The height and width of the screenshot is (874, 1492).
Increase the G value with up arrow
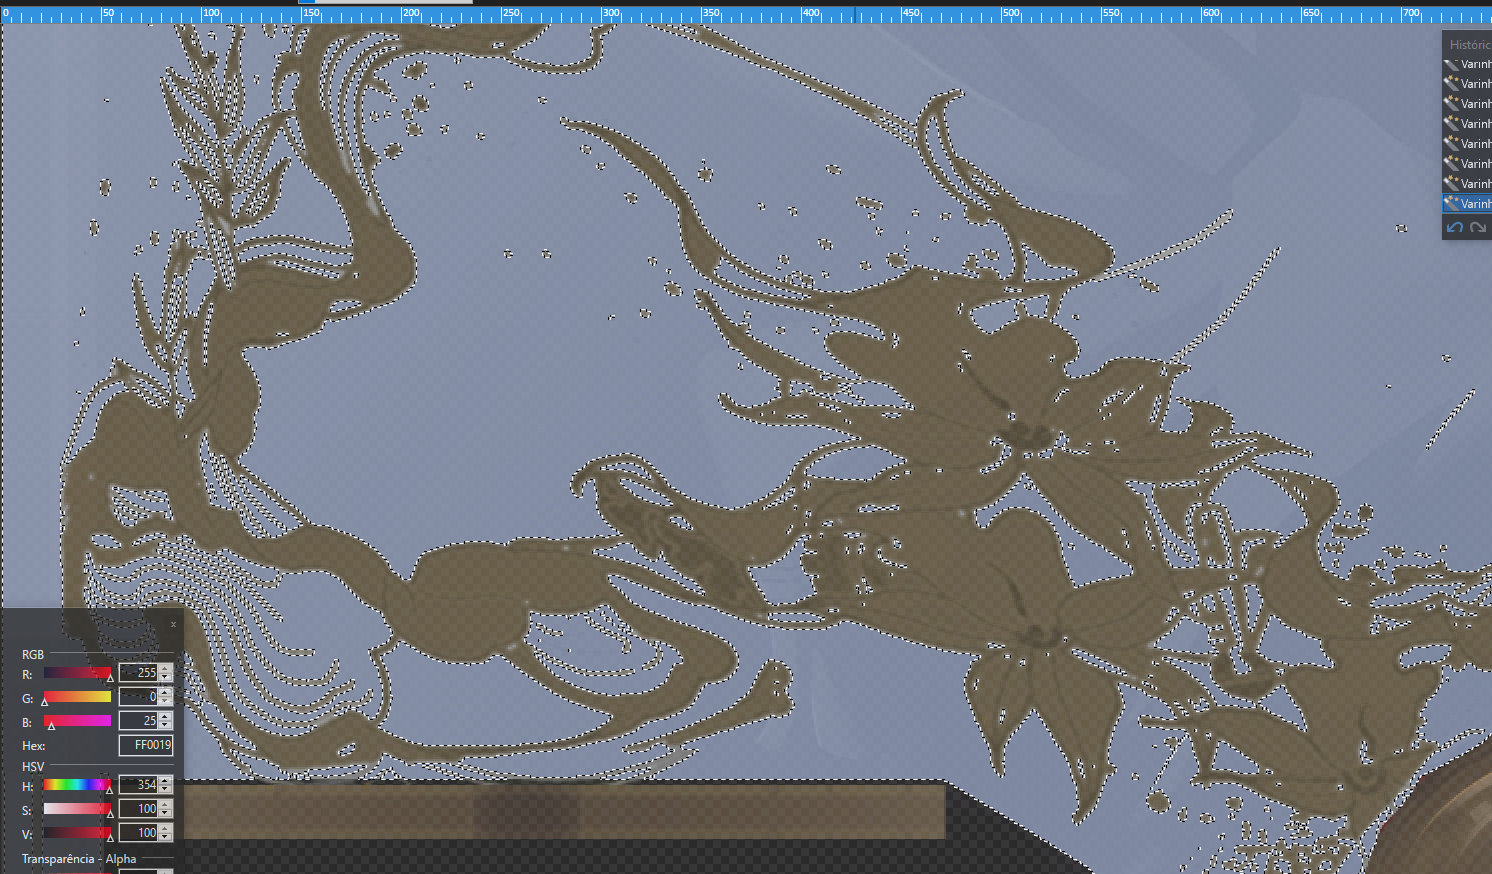[x=166, y=692]
